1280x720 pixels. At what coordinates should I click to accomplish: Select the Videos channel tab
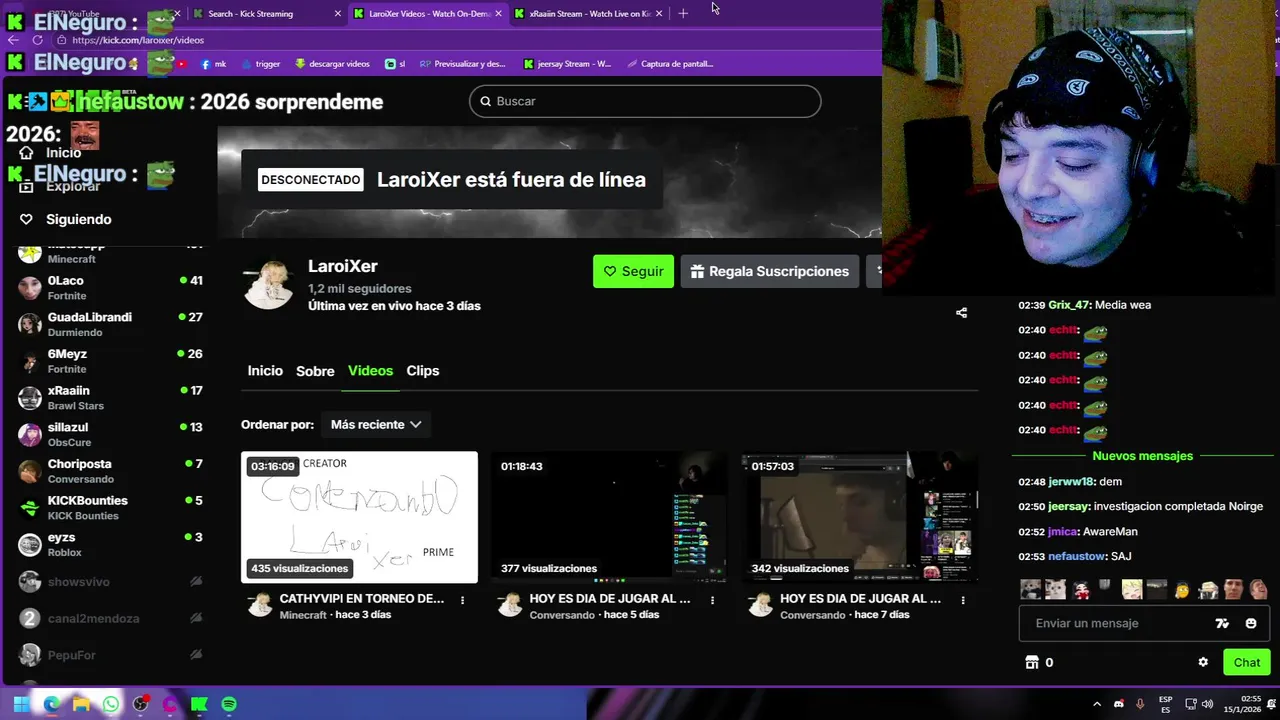pyautogui.click(x=370, y=370)
